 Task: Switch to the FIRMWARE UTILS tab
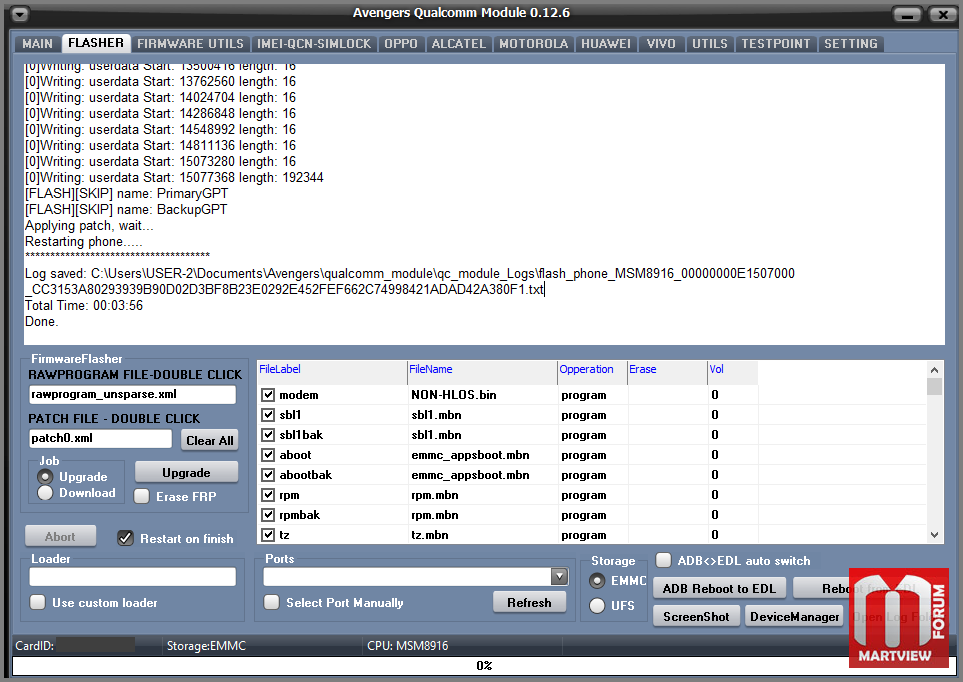pos(190,44)
